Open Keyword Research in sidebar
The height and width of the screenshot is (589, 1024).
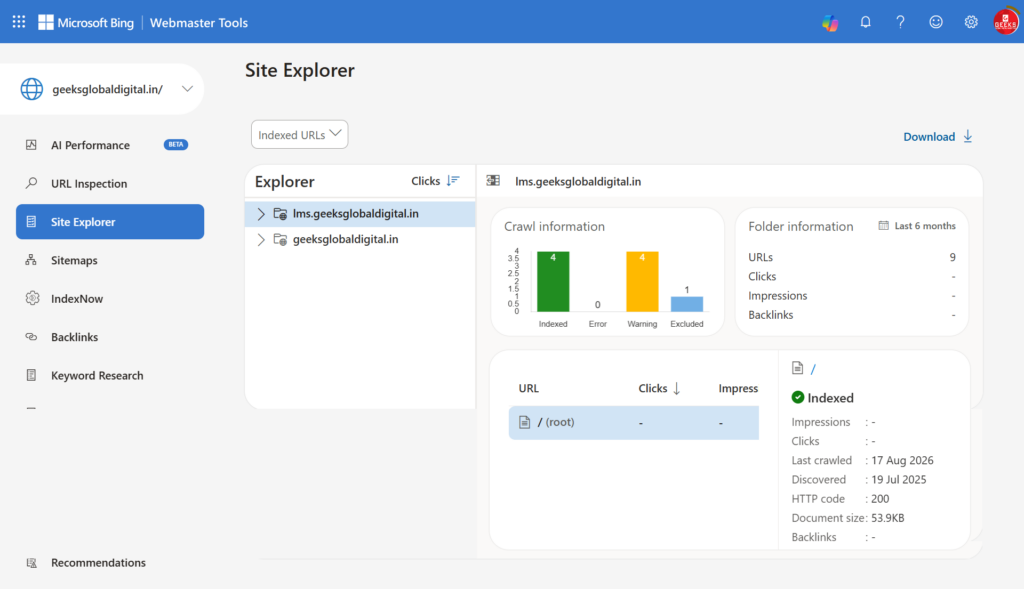pos(110,375)
